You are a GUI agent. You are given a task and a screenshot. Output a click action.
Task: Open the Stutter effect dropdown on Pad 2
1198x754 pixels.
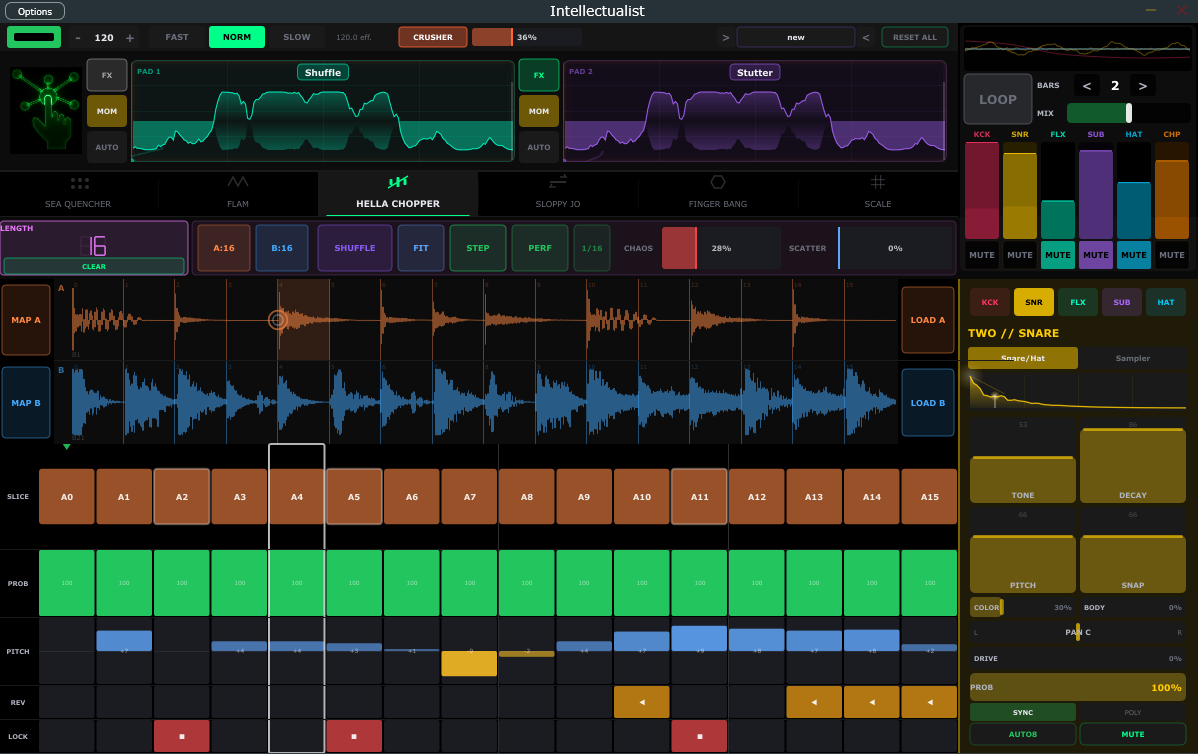pos(754,72)
